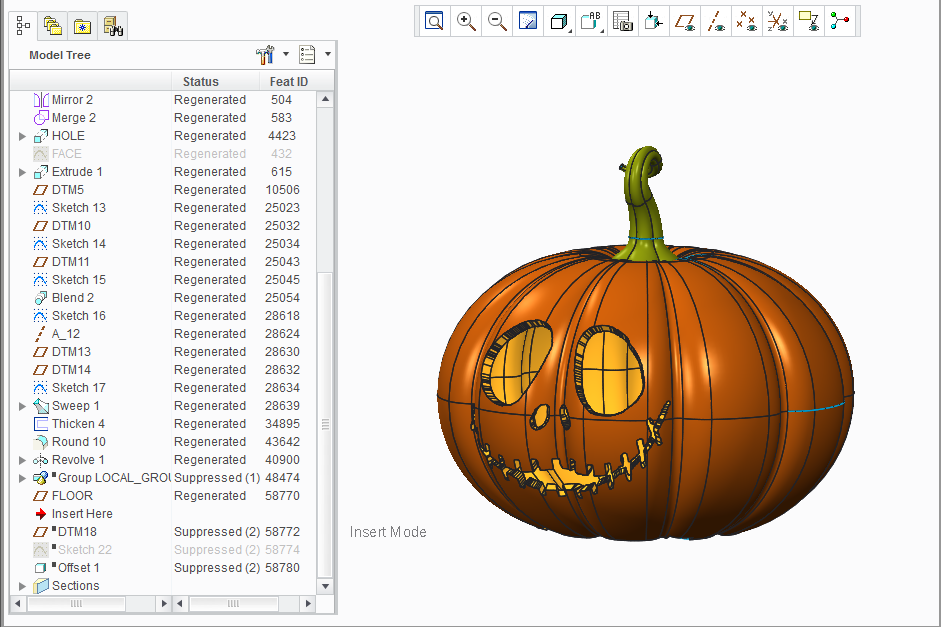Click the tri-colored node icon in toolbar
This screenshot has height=627, width=941.
pyautogui.click(x=840, y=22)
